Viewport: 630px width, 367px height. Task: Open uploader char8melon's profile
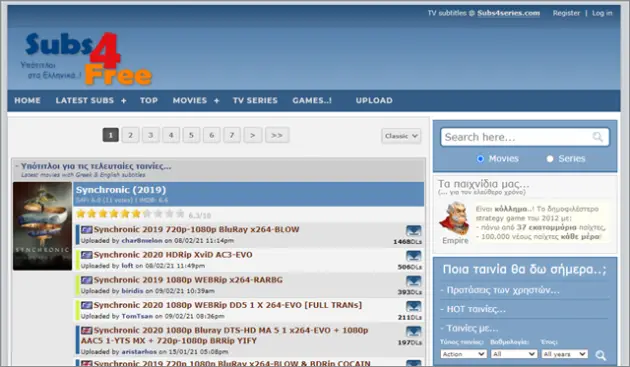(x=142, y=240)
